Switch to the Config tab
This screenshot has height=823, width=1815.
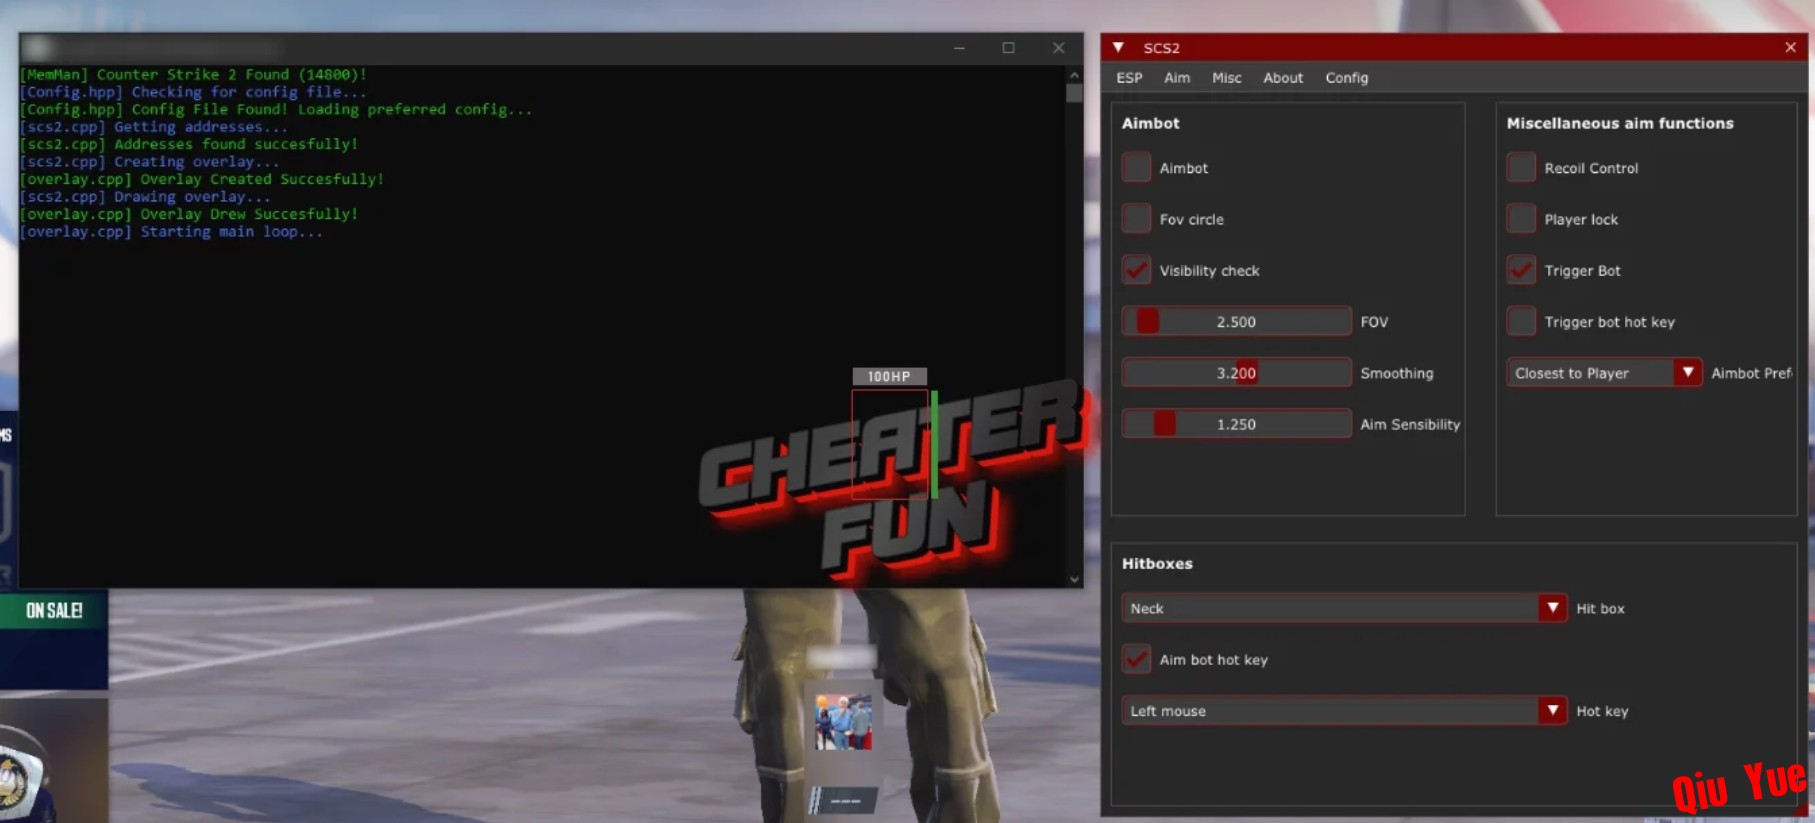pos(1346,78)
